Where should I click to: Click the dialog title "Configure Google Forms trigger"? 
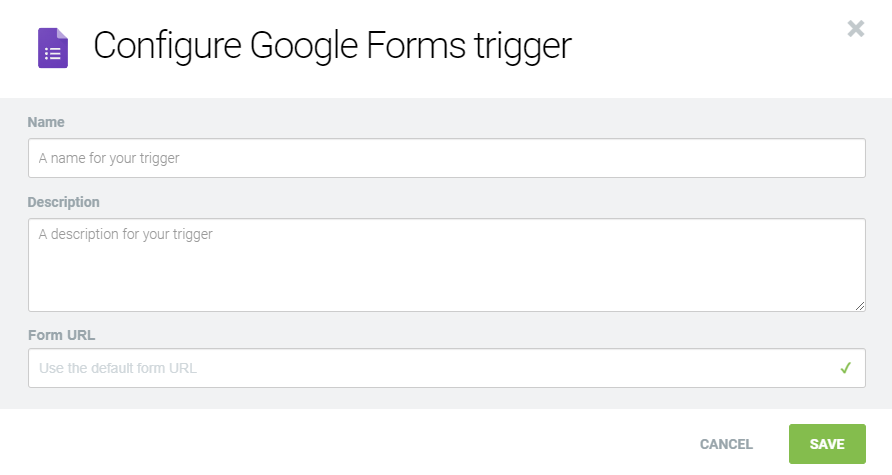click(x=332, y=47)
